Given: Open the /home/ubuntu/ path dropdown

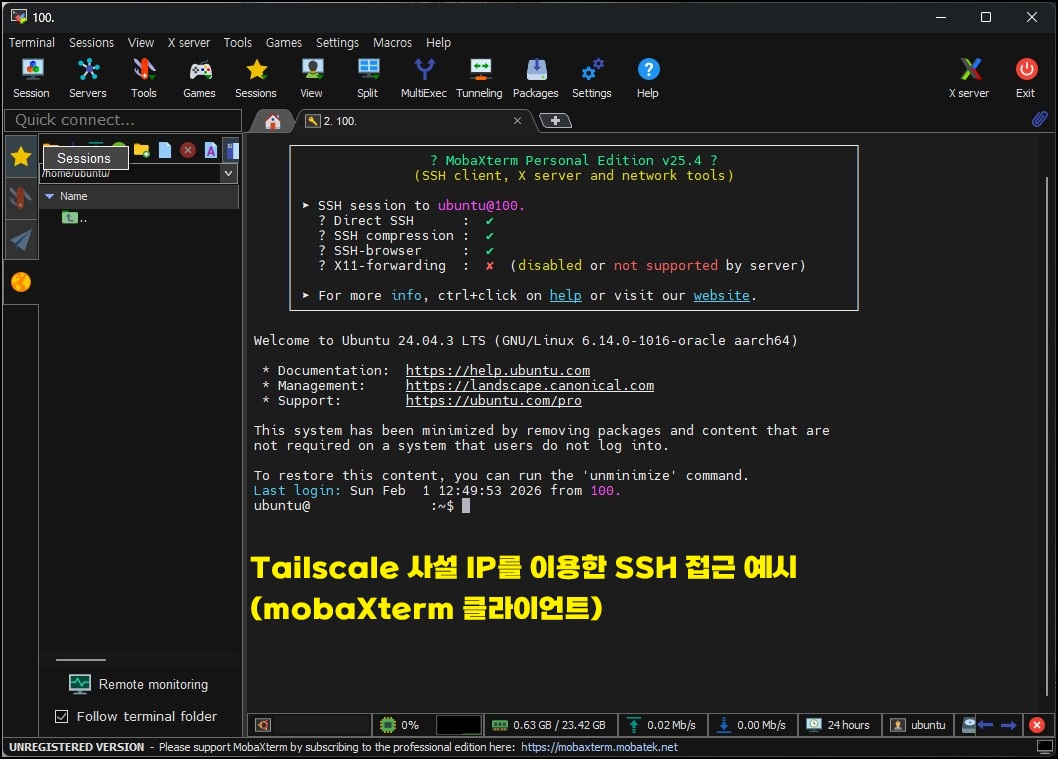Looking at the screenshot, I should pyautogui.click(x=229, y=173).
